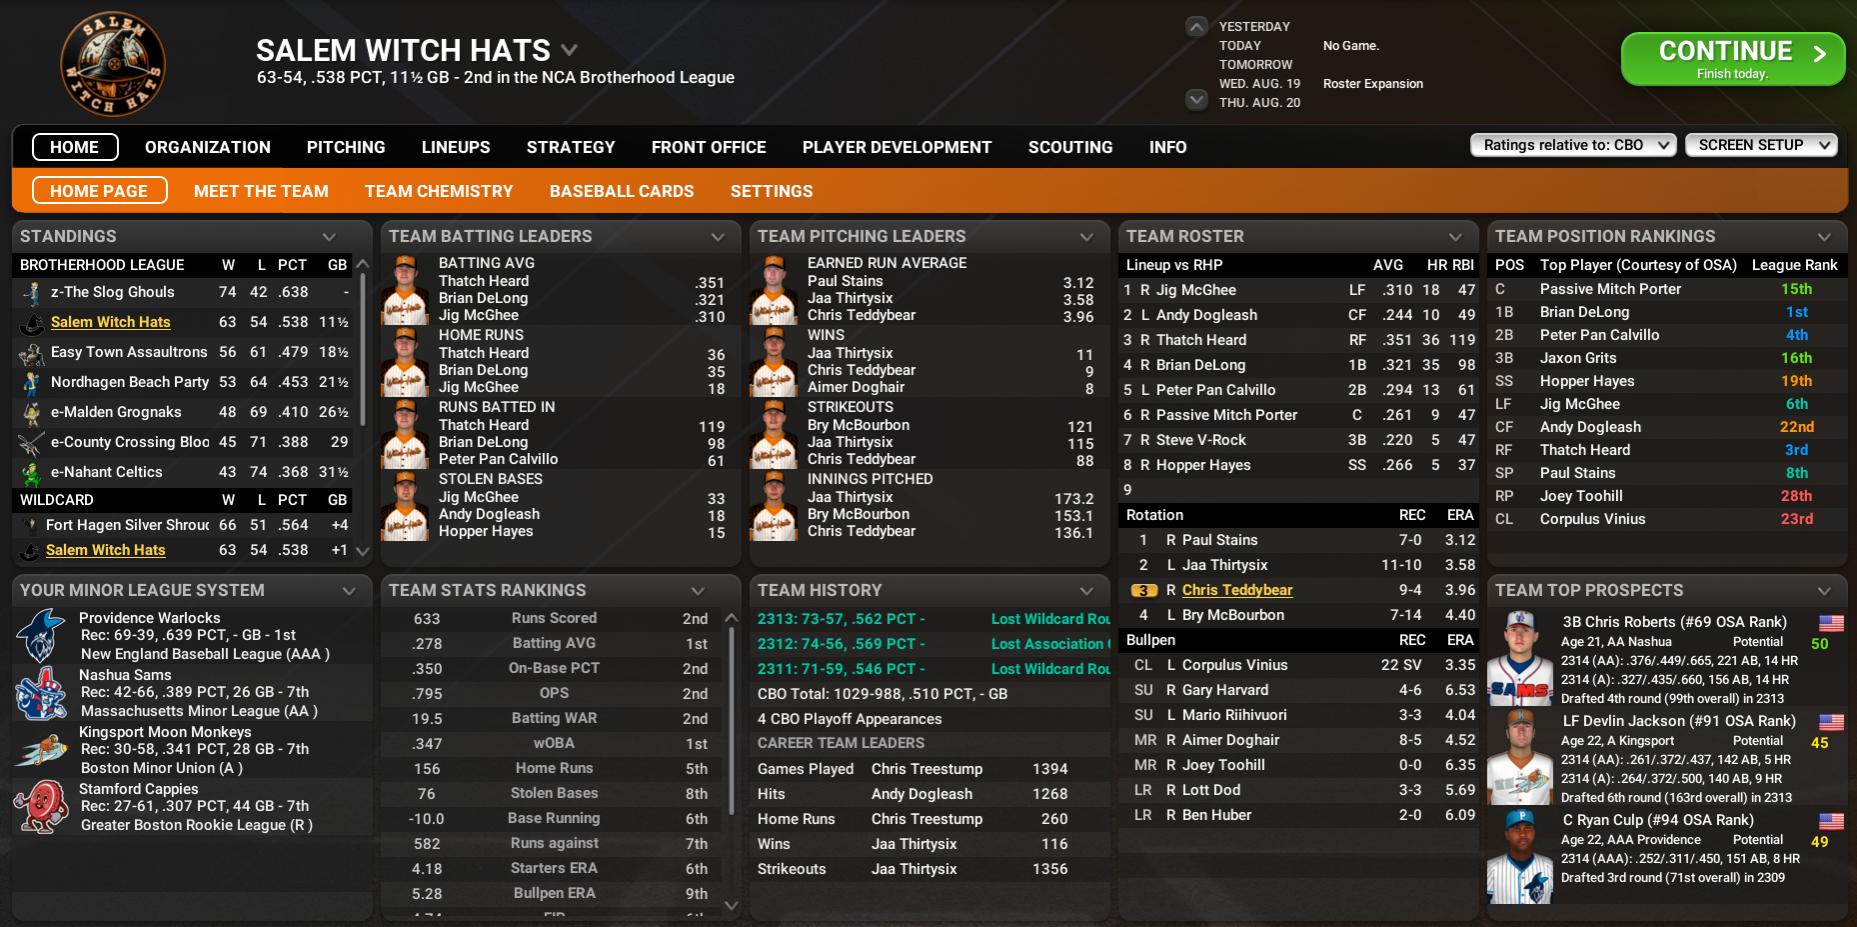
Task: Click the Home menu button
Action: (x=75, y=147)
